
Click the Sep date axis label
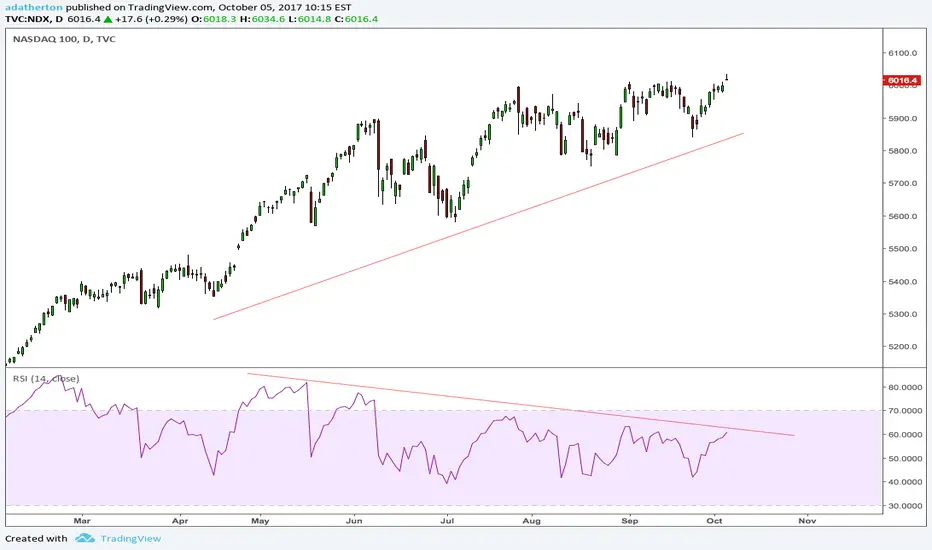(629, 520)
